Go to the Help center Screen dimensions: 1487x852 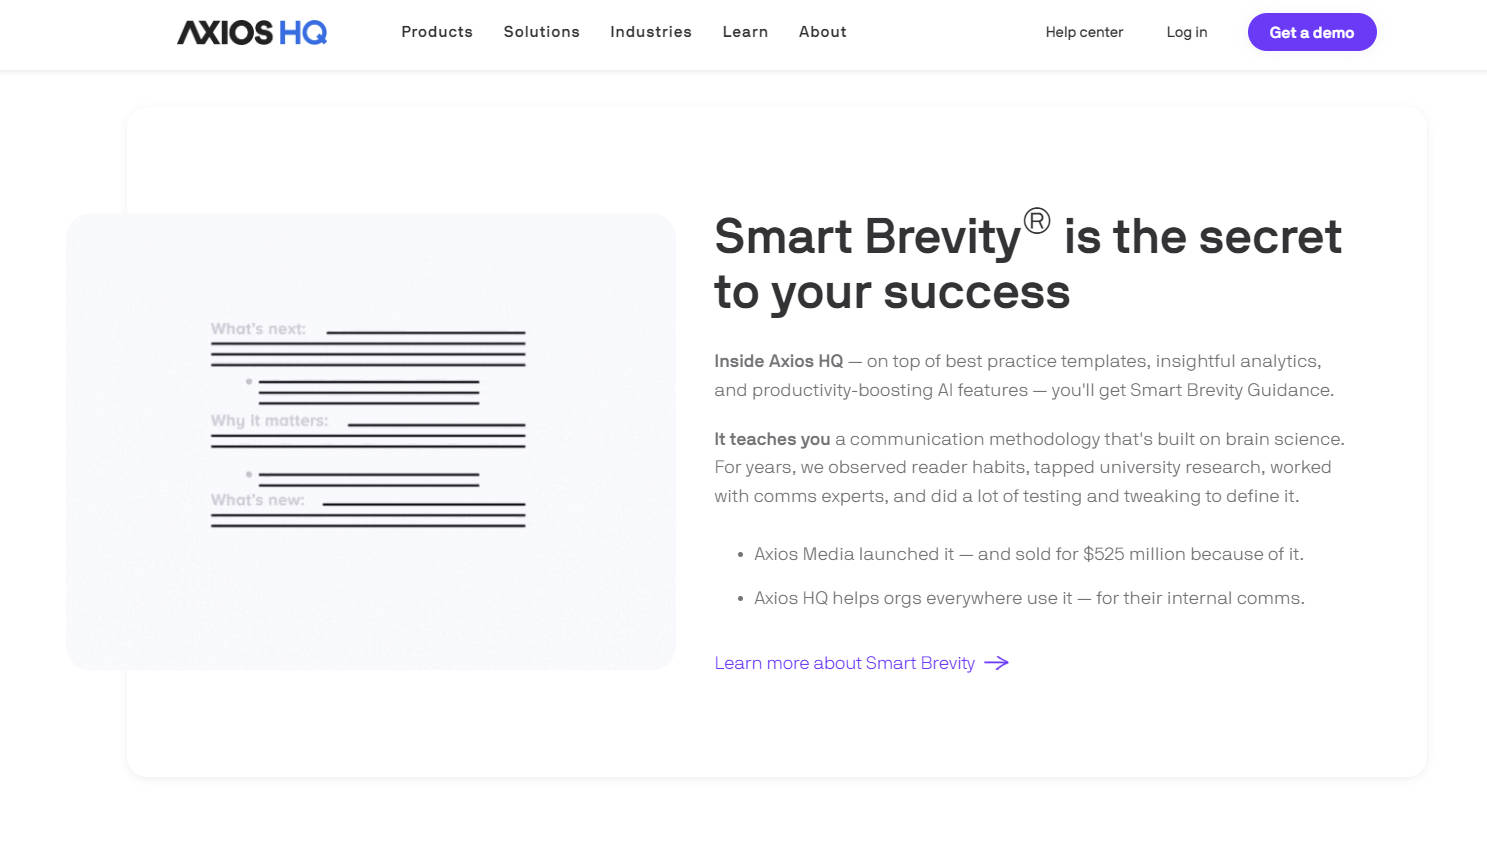[x=1084, y=32]
